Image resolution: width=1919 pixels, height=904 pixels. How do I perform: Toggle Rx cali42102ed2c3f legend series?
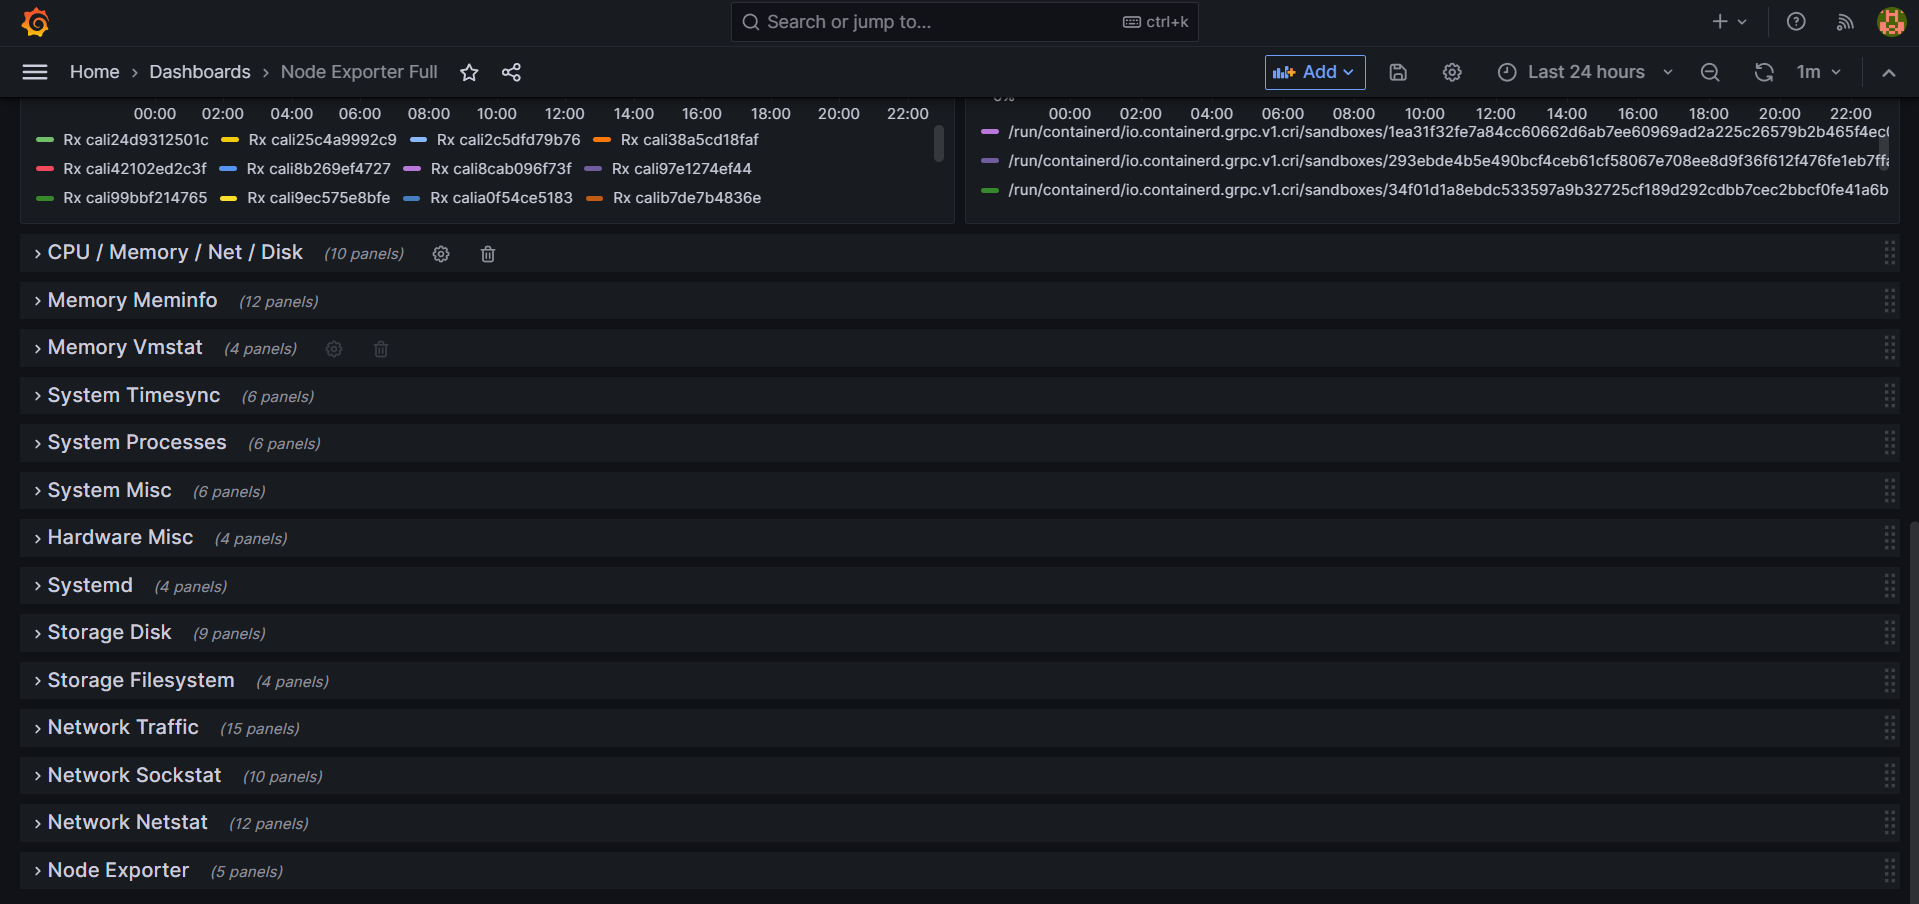tap(135, 169)
